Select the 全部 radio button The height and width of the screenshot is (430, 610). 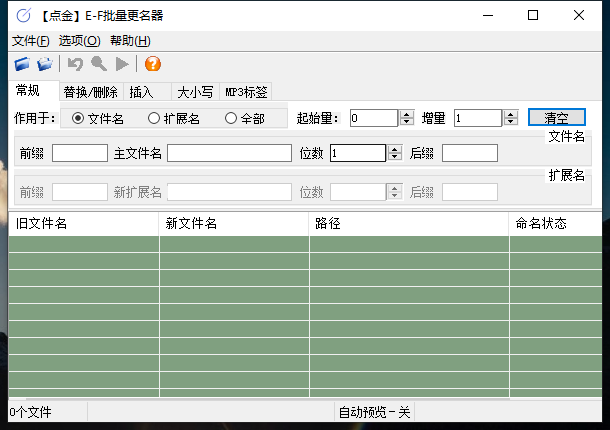point(231,118)
